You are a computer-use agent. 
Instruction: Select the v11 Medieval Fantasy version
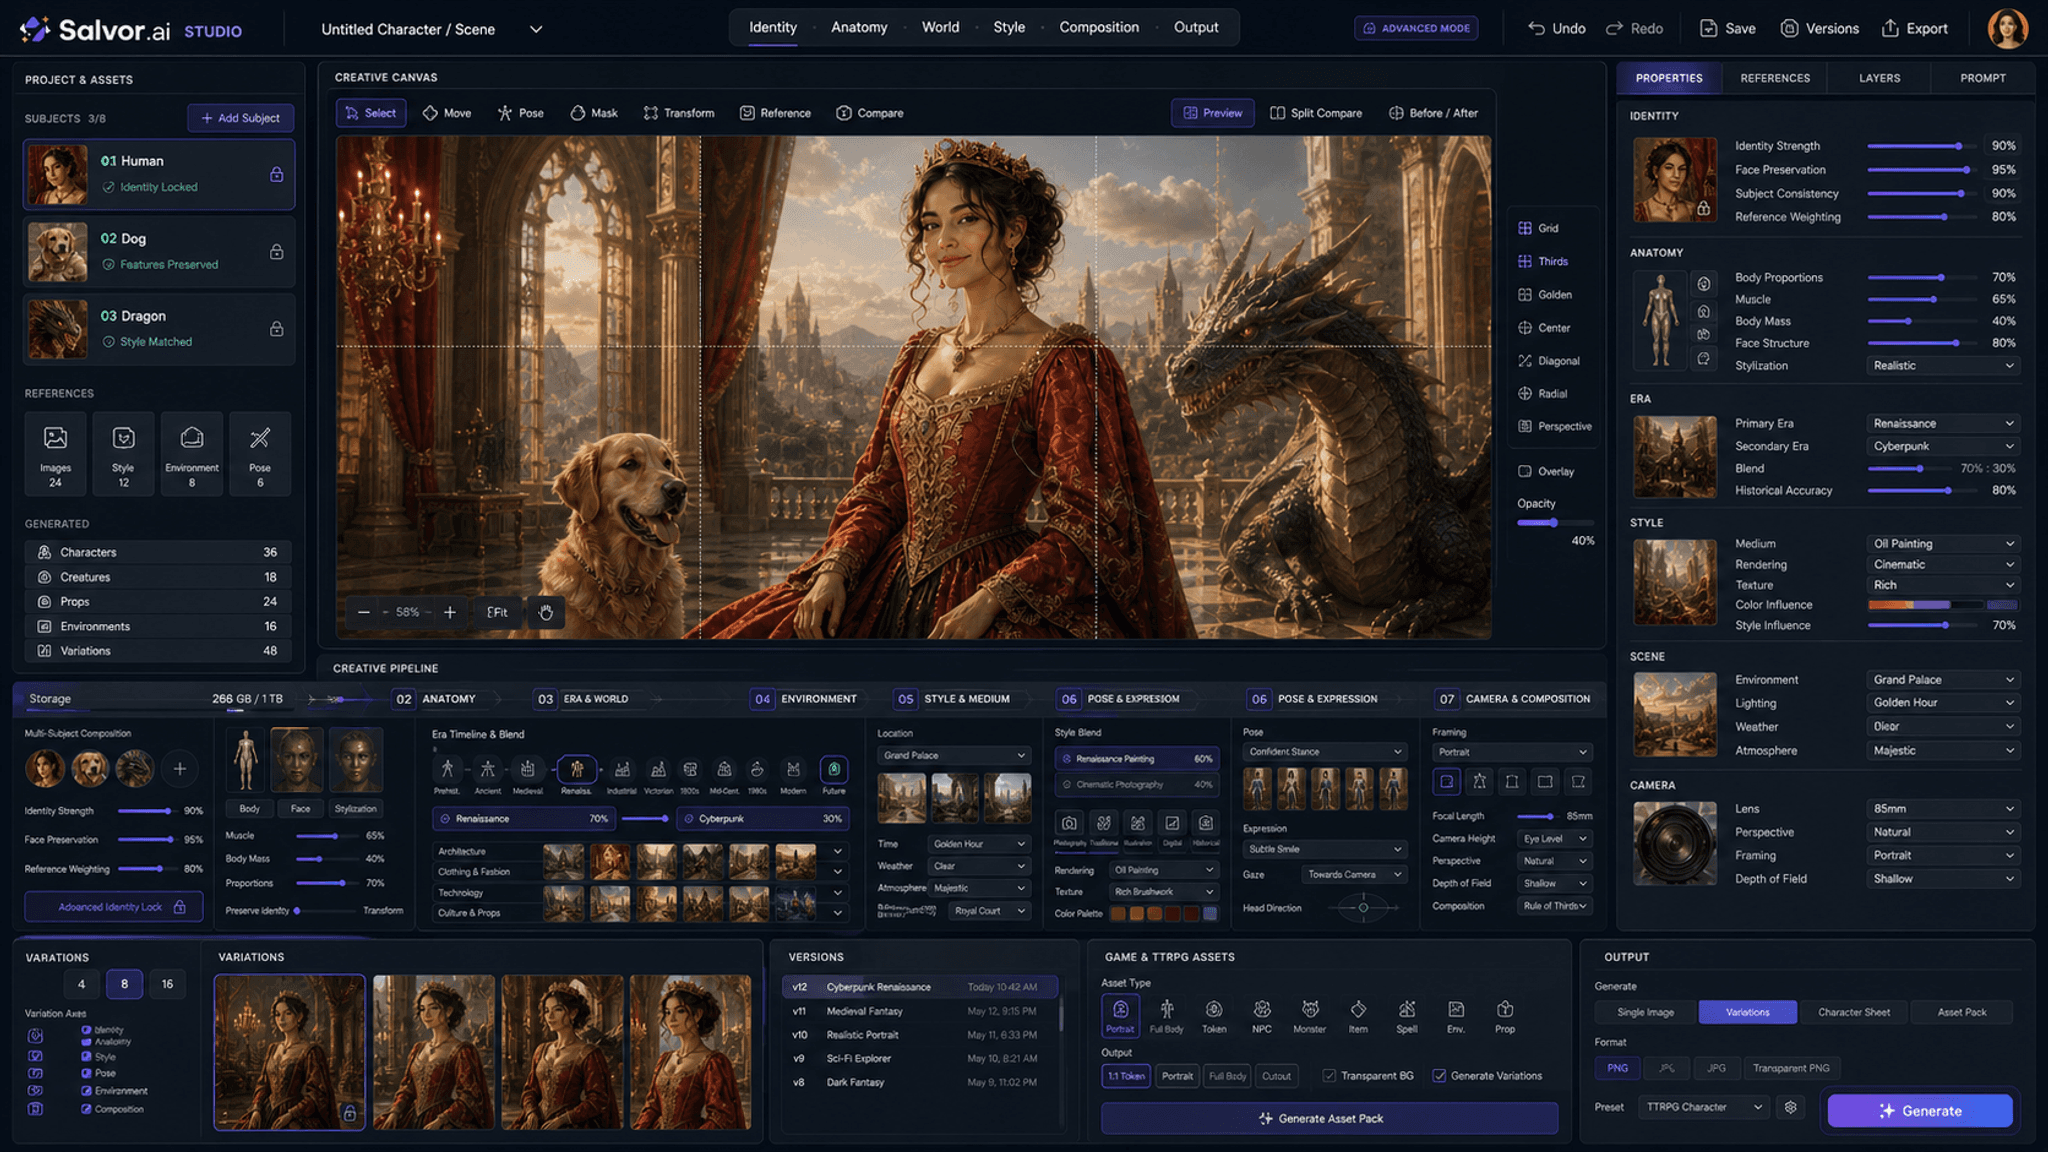(x=918, y=1012)
